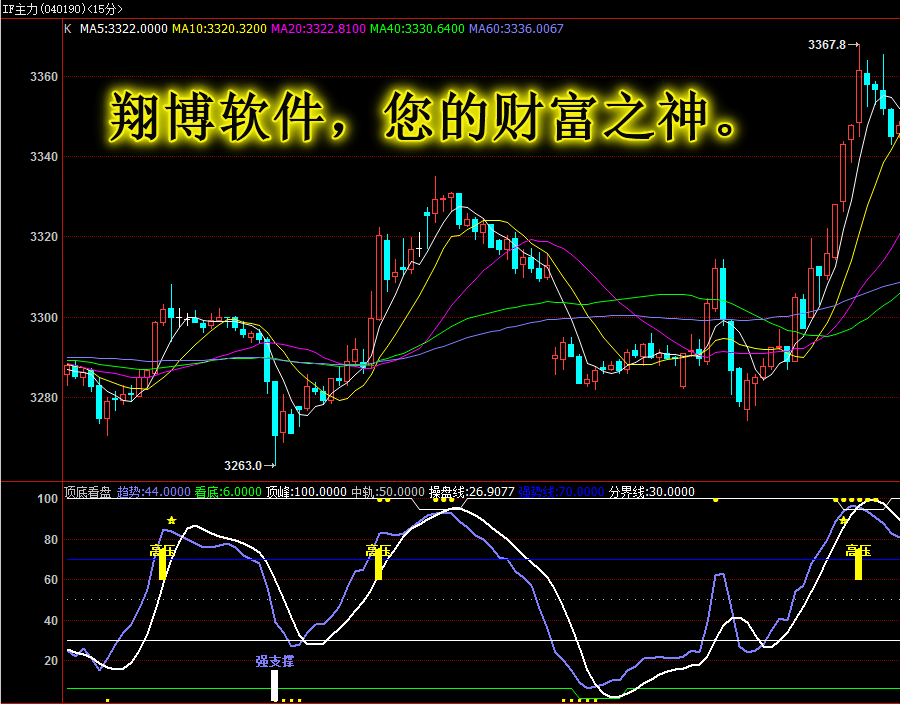Select the 分界线:30.0000 indicator value
900x704 pixels.
[651, 492]
